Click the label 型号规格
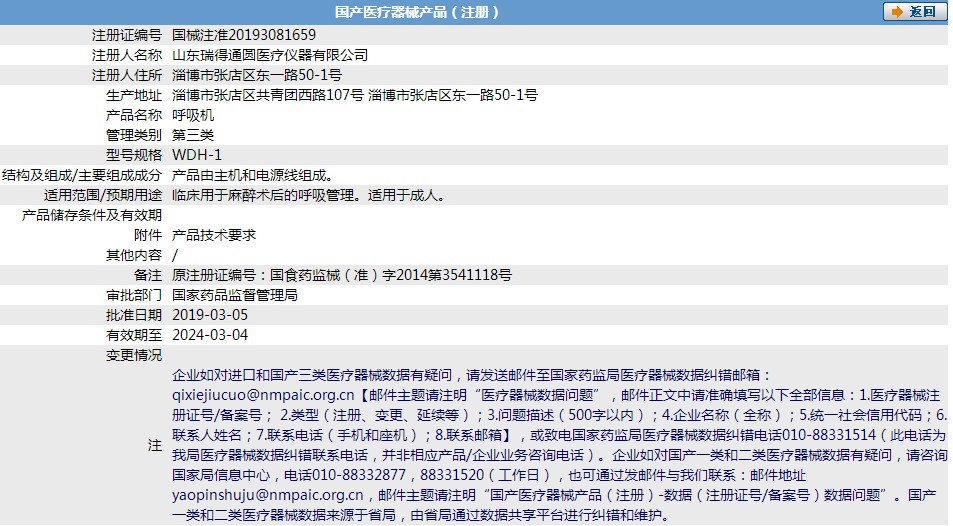953x526 pixels. click(134, 156)
